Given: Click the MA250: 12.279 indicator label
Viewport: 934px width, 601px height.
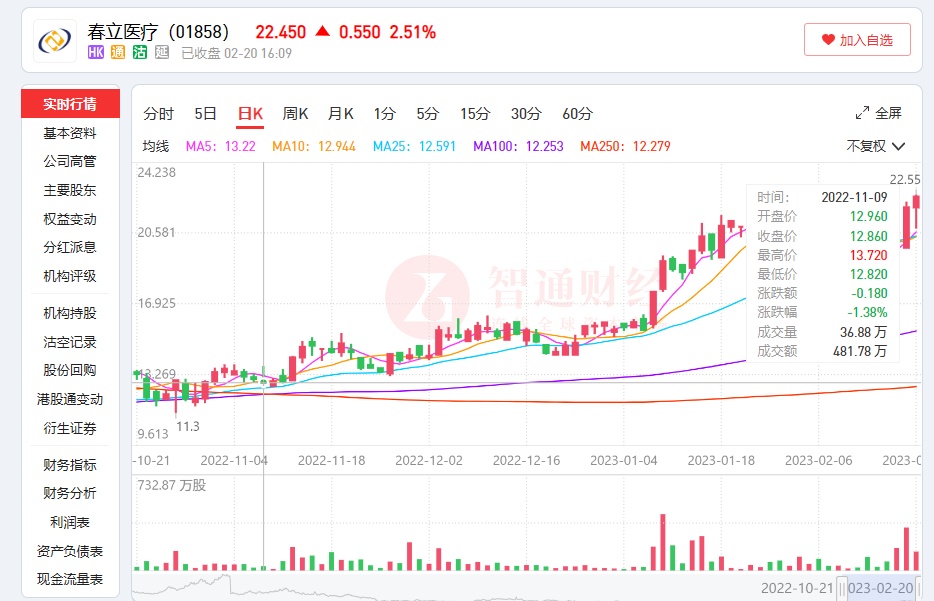Looking at the screenshot, I should coord(625,147).
